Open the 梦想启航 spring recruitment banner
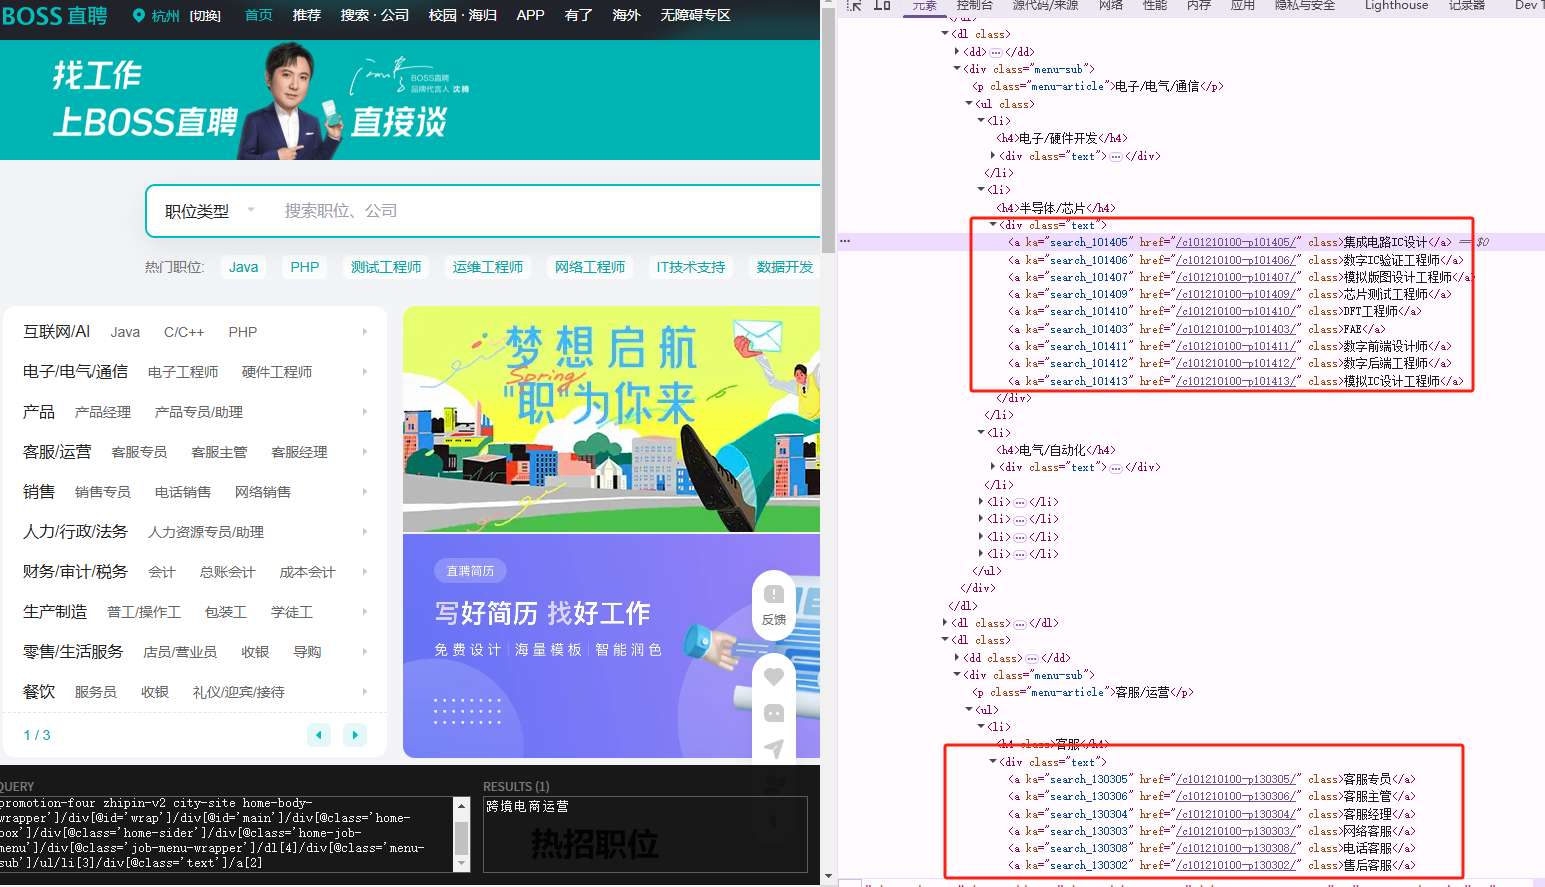The width and height of the screenshot is (1545, 887). 611,419
